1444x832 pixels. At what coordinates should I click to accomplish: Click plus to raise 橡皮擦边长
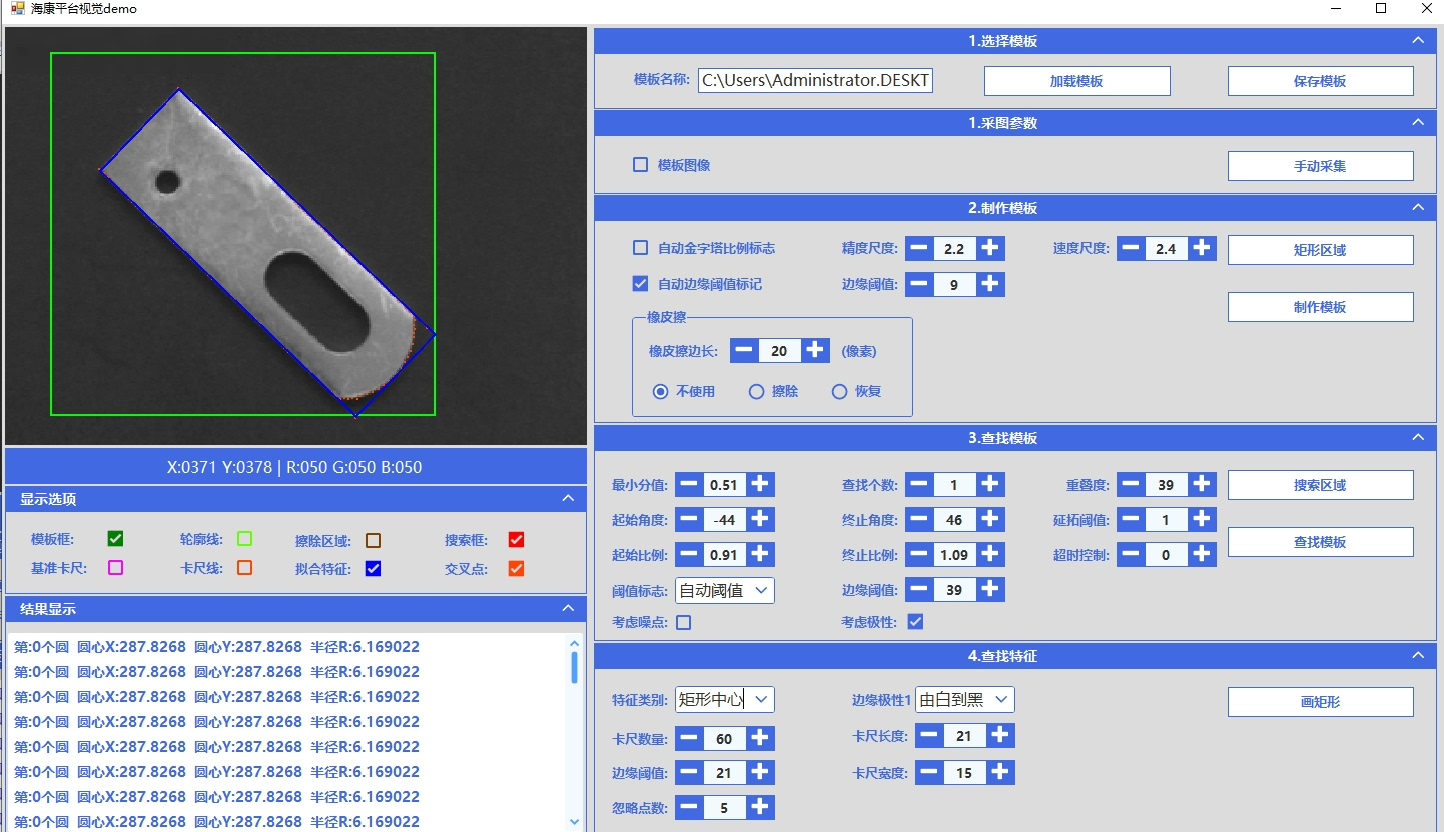click(816, 350)
